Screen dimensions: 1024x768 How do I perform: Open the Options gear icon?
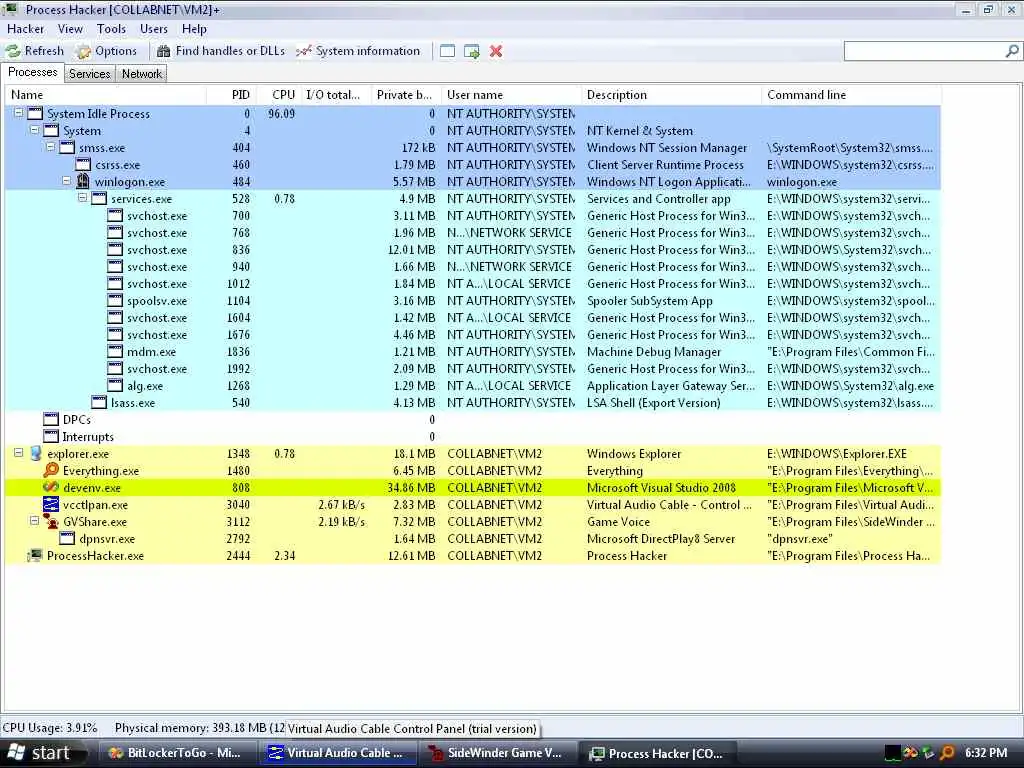pyautogui.click(x=83, y=52)
